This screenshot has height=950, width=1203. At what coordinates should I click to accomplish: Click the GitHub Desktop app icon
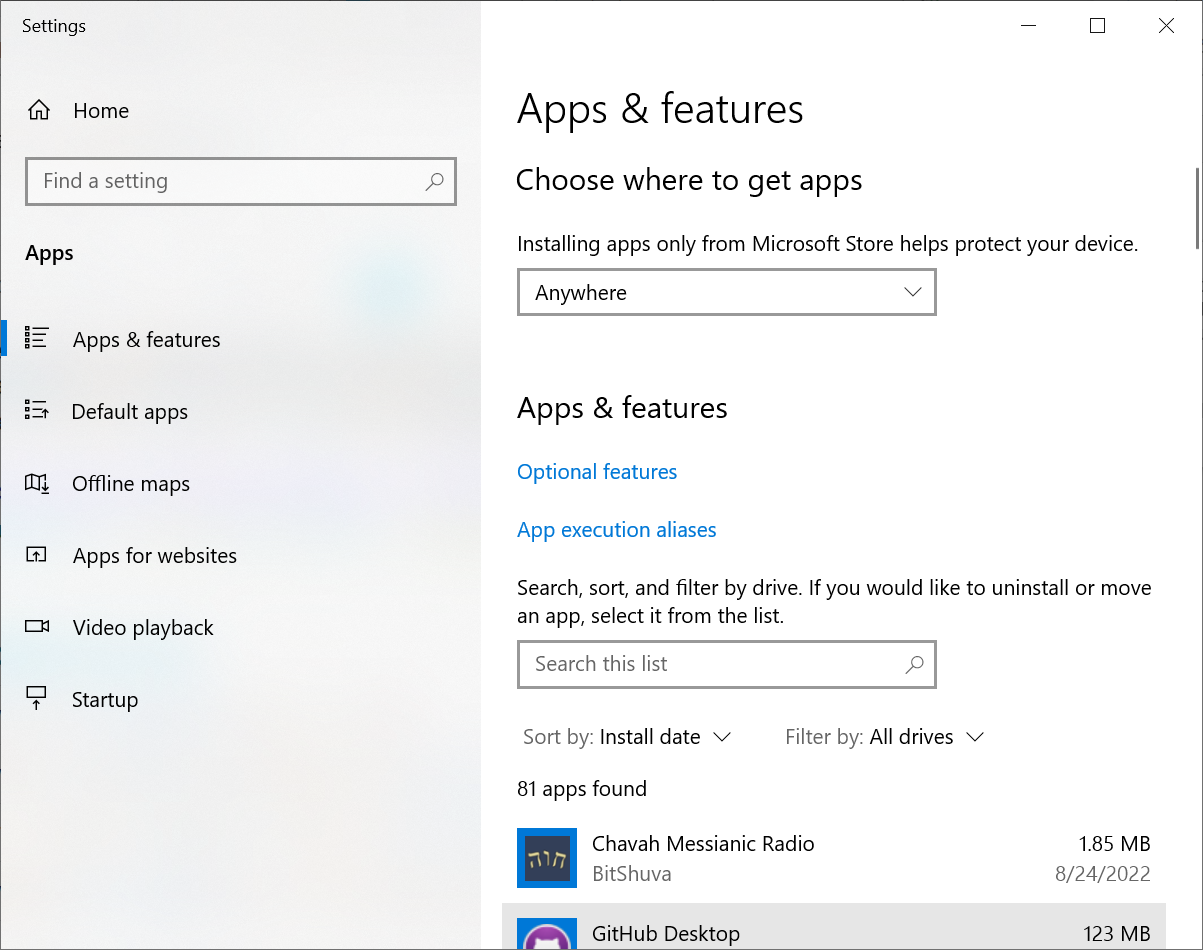547,934
